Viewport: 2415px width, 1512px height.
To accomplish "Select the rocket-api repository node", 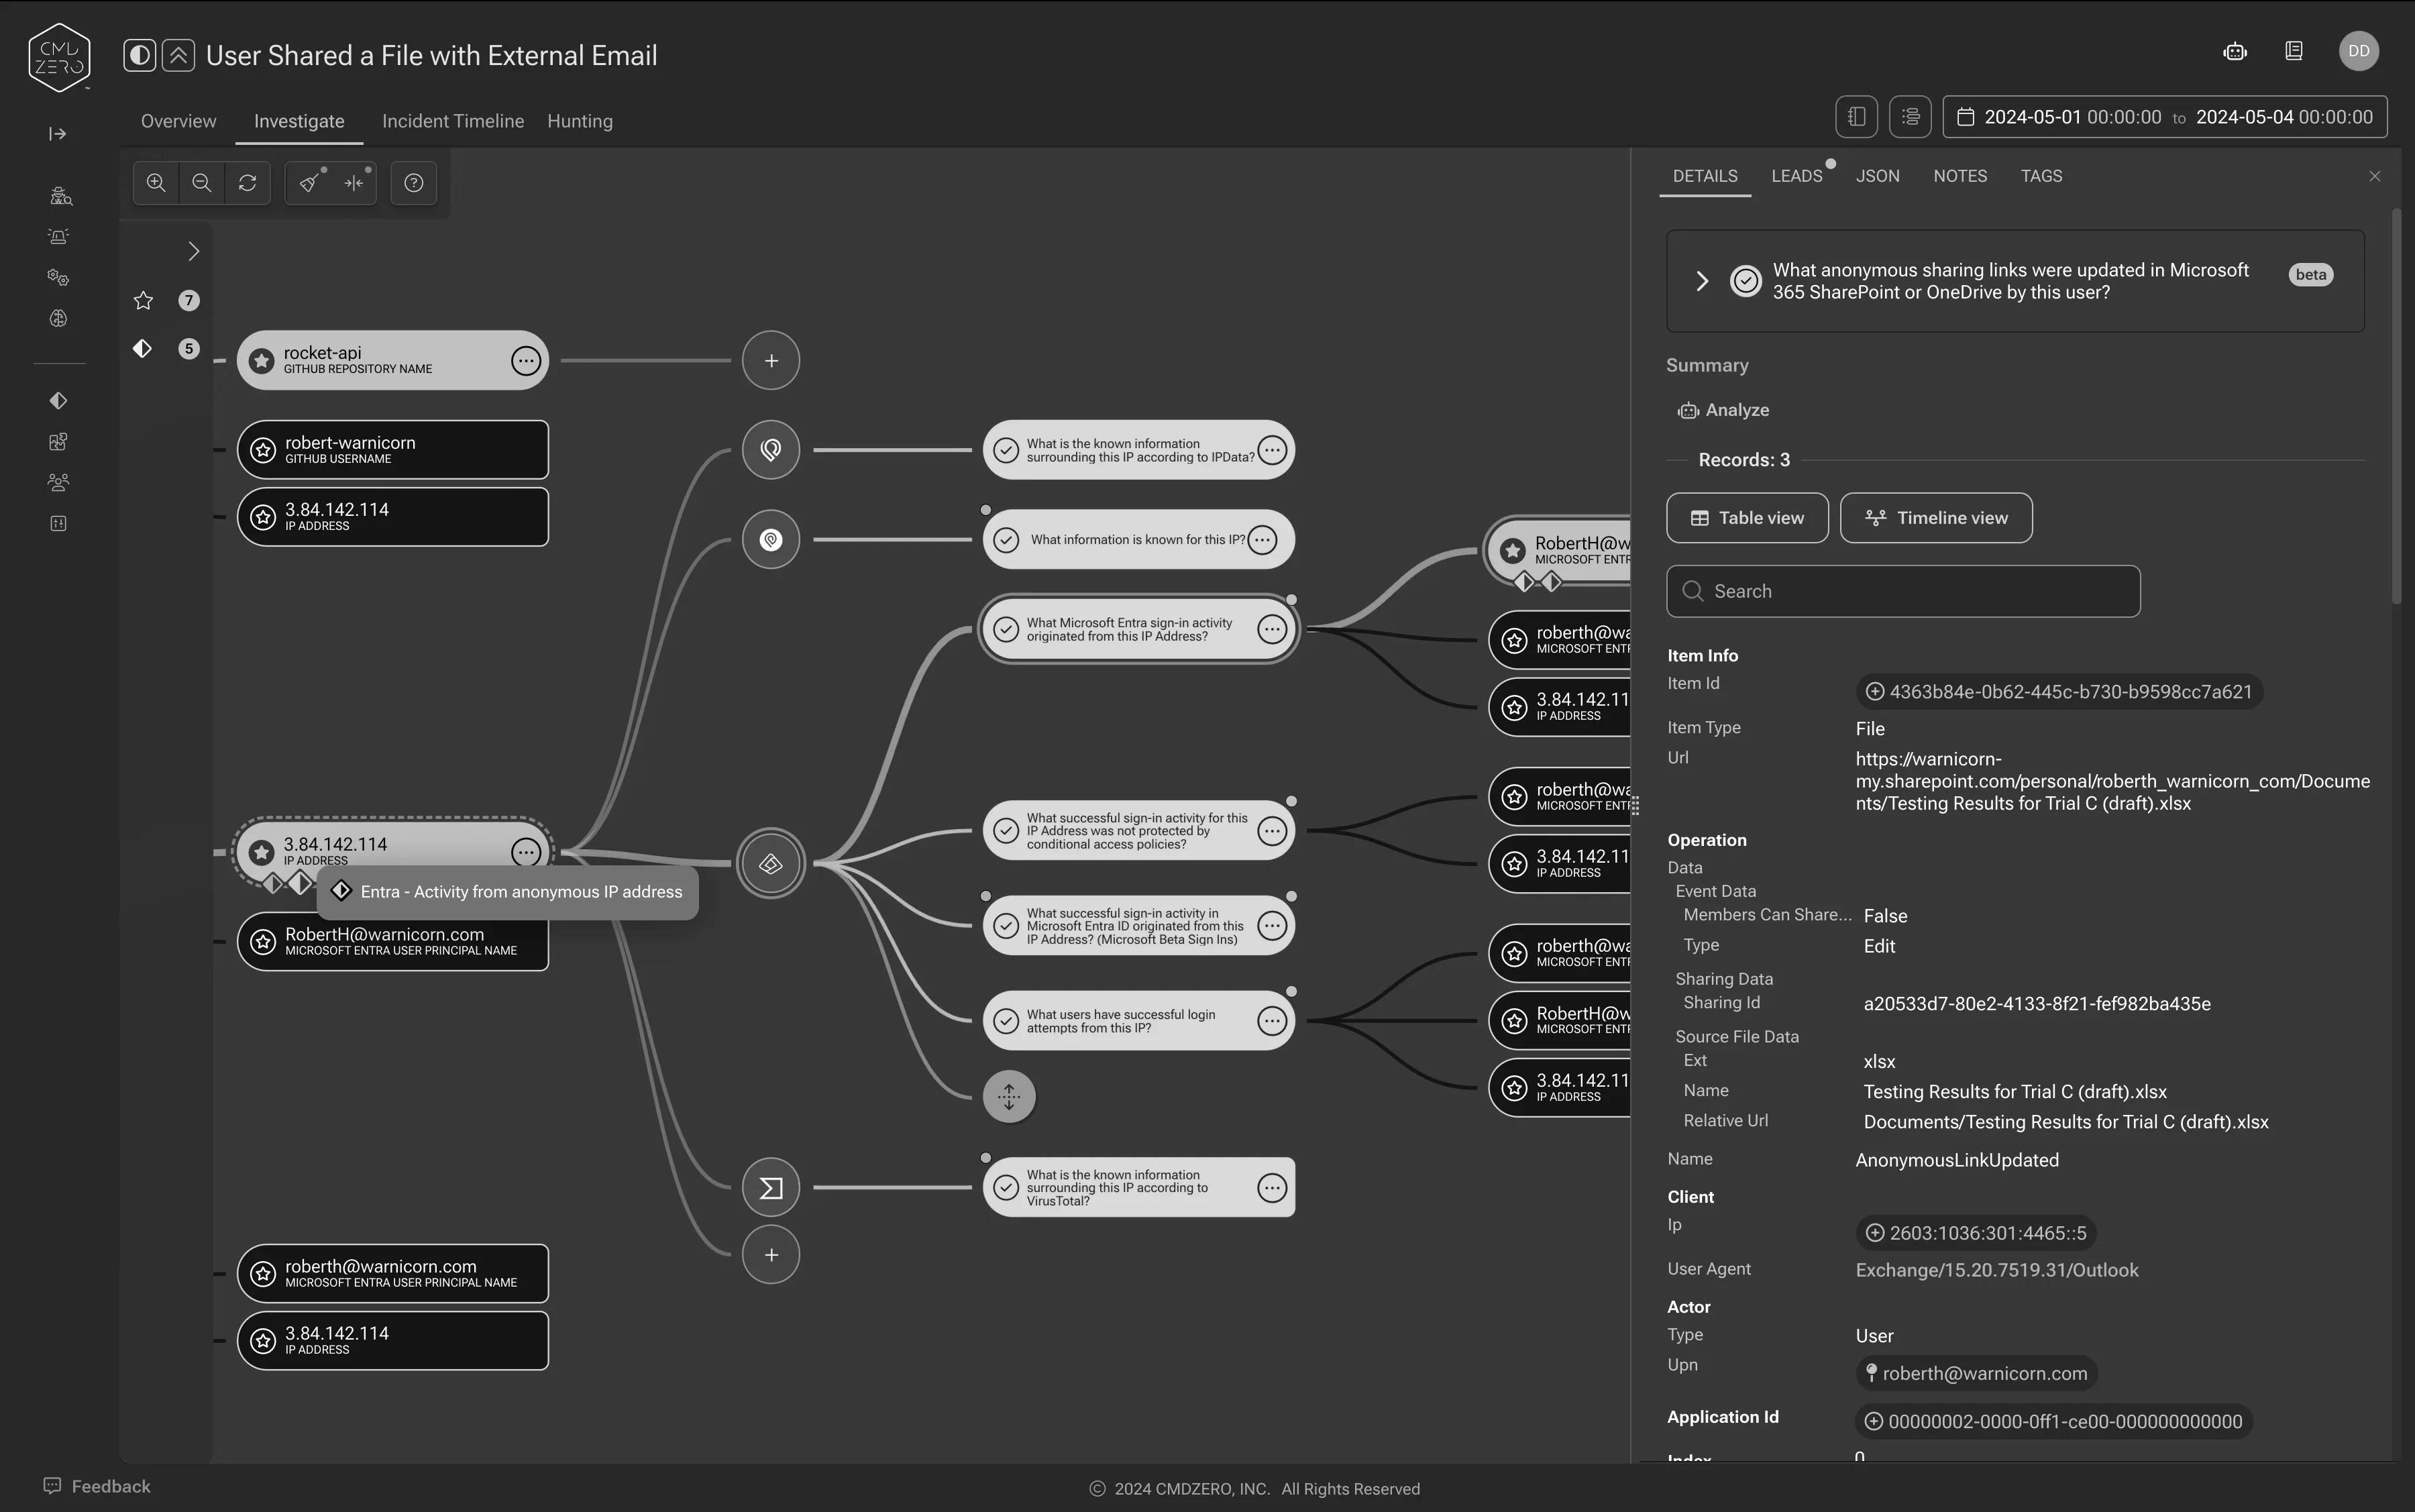I will point(392,360).
